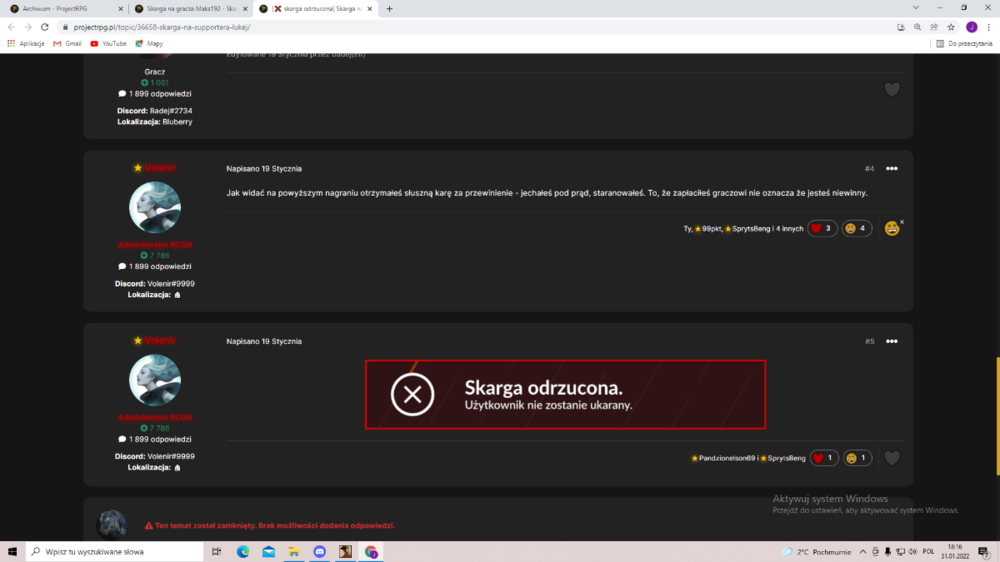This screenshot has height=562, width=1000.
Task: React to post #5 with the heart icon
Action: click(x=892, y=458)
